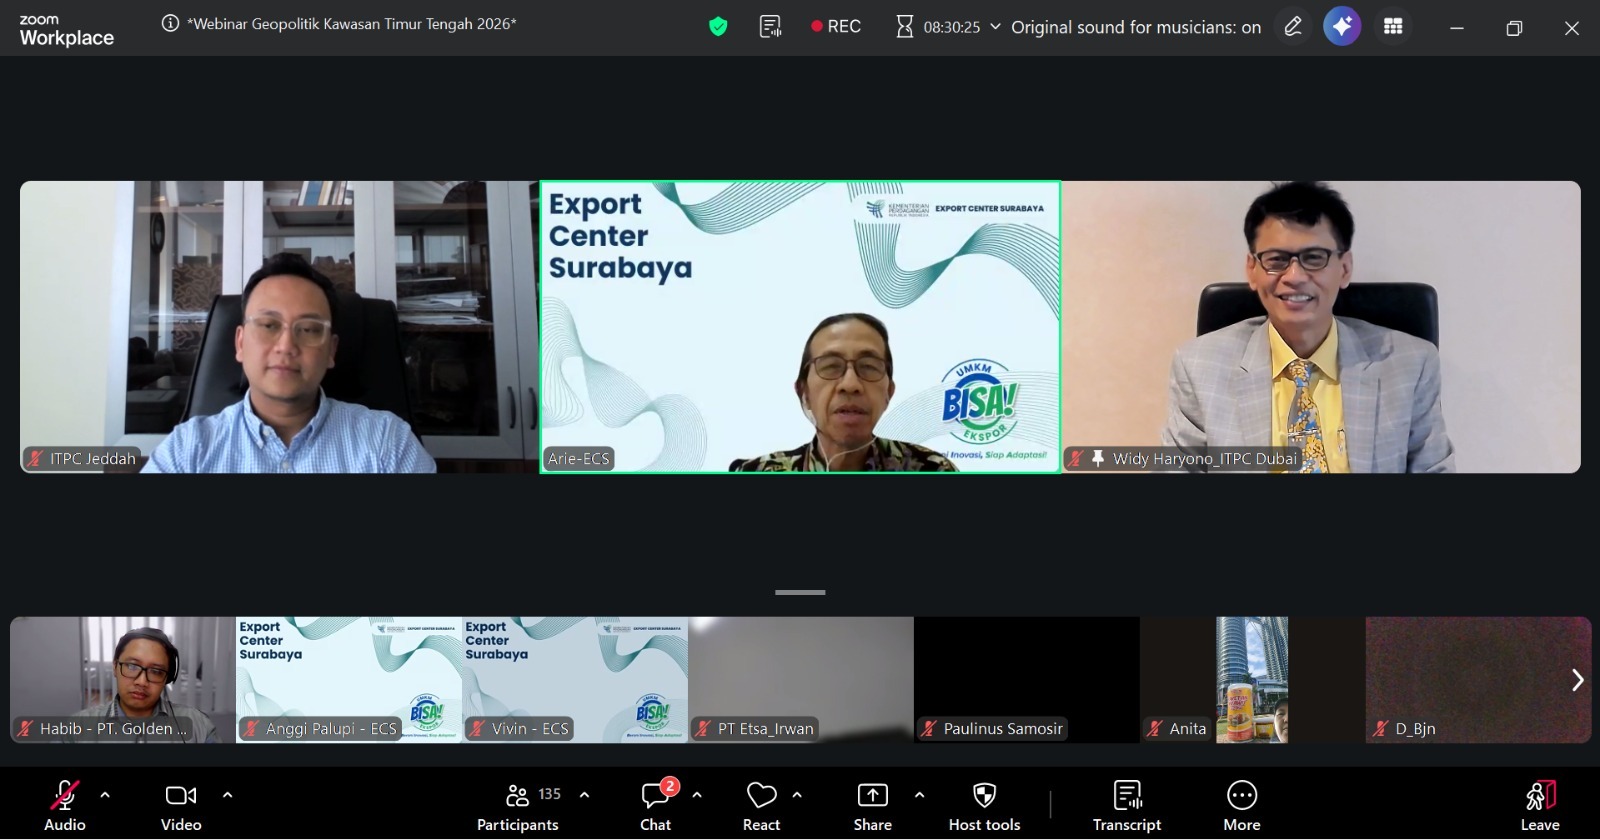Click the pencil annotate icon

1293,27
